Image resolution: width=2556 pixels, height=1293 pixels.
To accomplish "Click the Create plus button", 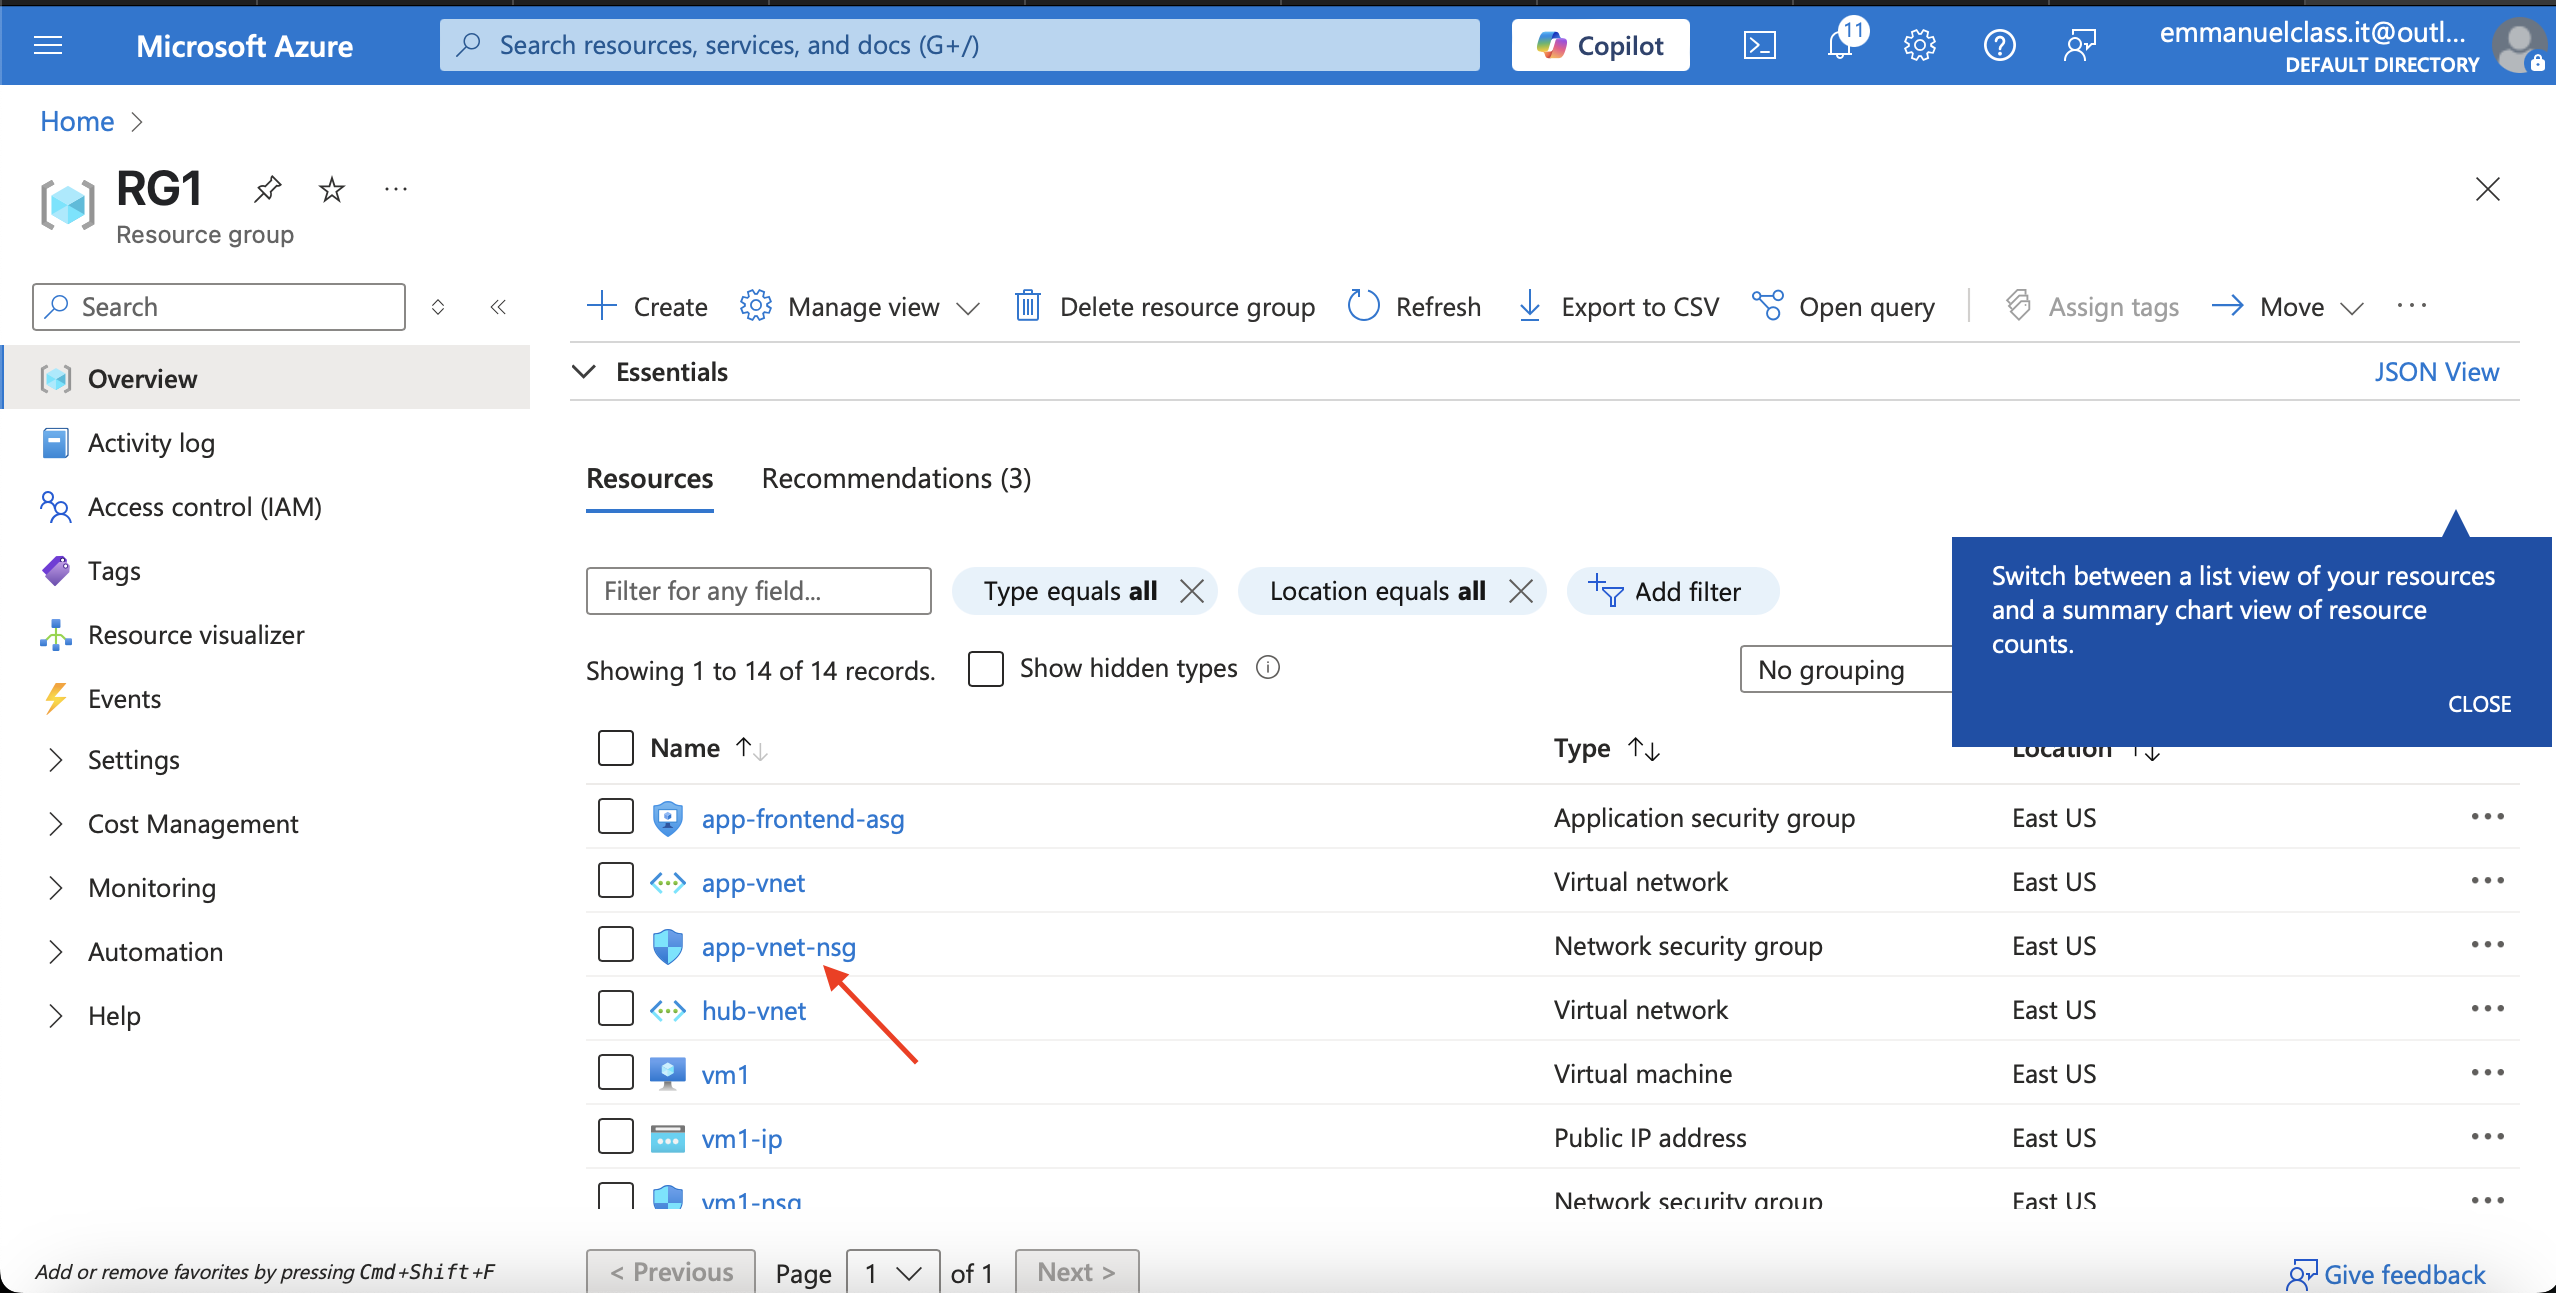I will point(647,306).
